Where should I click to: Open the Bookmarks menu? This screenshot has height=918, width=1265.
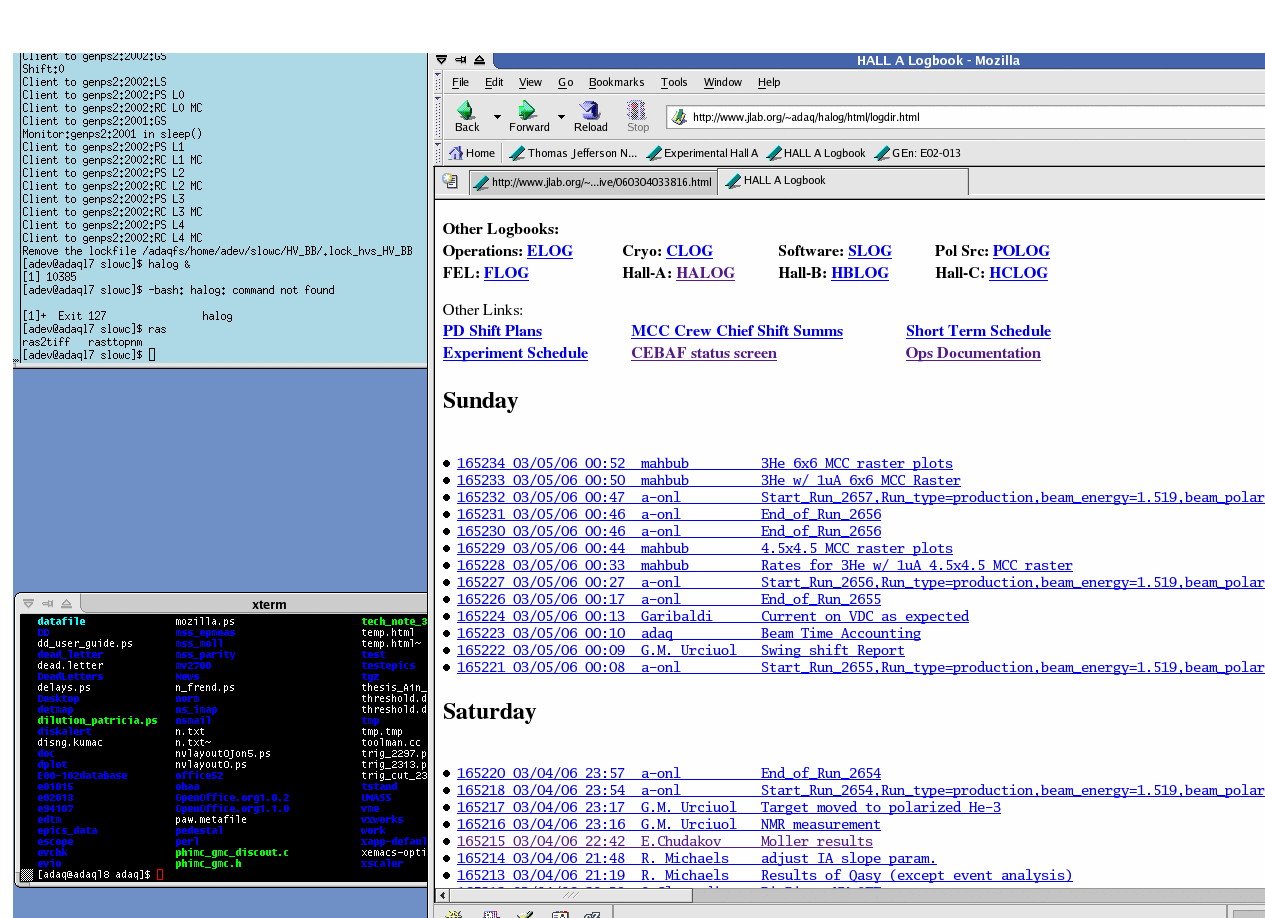coord(616,82)
